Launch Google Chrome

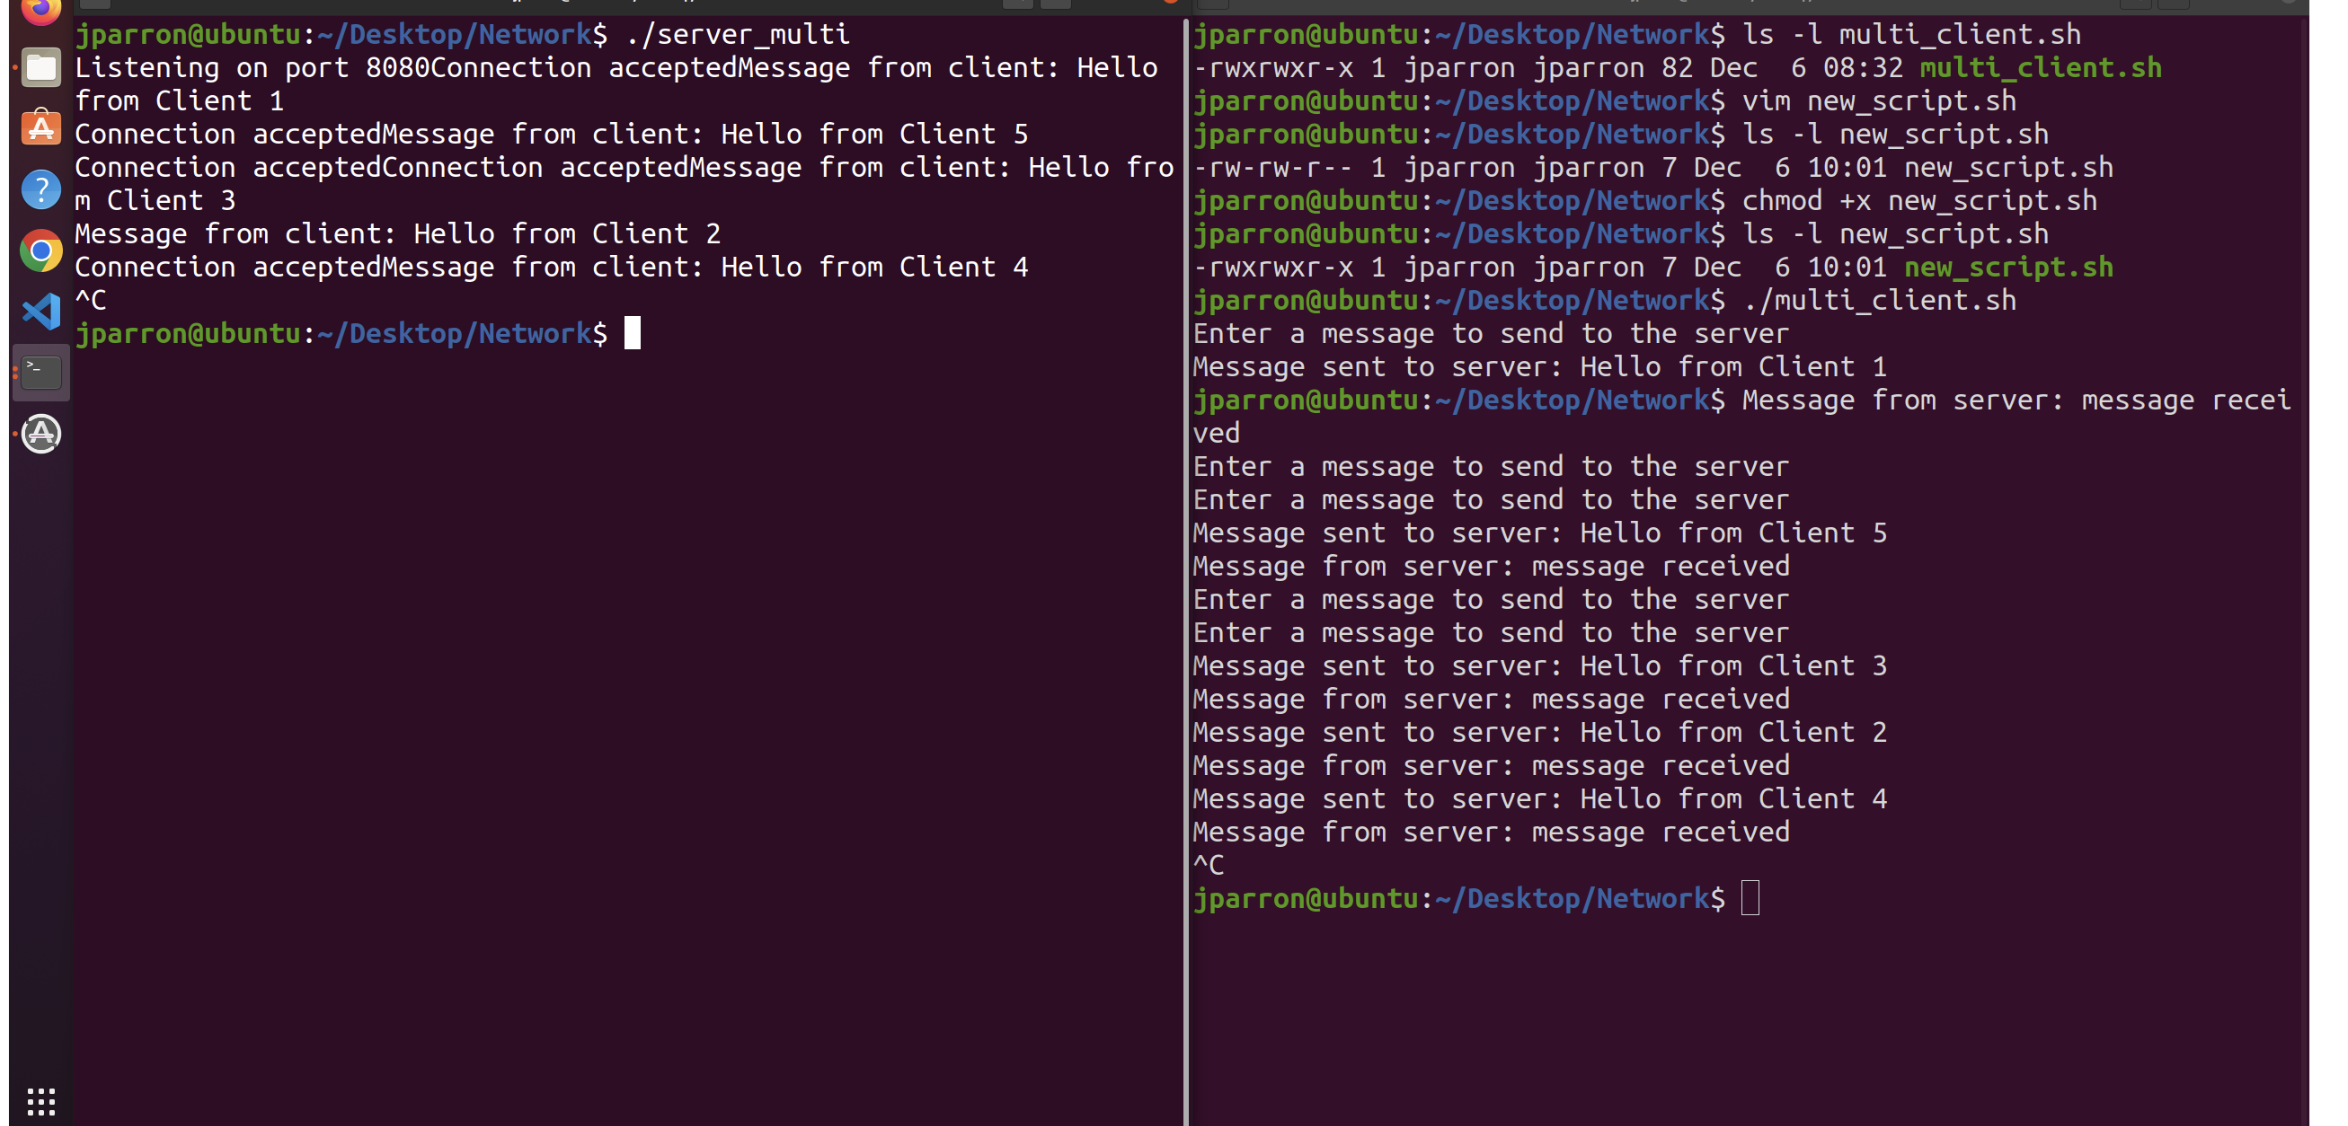pyautogui.click(x=40, y=250)
